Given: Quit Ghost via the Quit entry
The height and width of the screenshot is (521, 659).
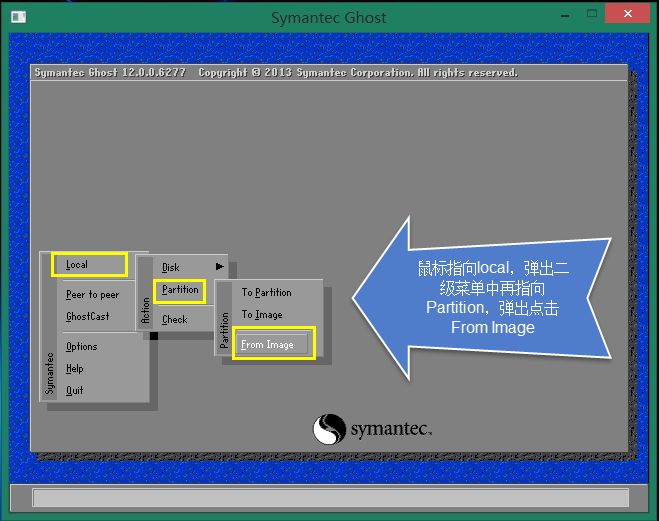Looking at the screenshot, I should [x=74, y=390].
